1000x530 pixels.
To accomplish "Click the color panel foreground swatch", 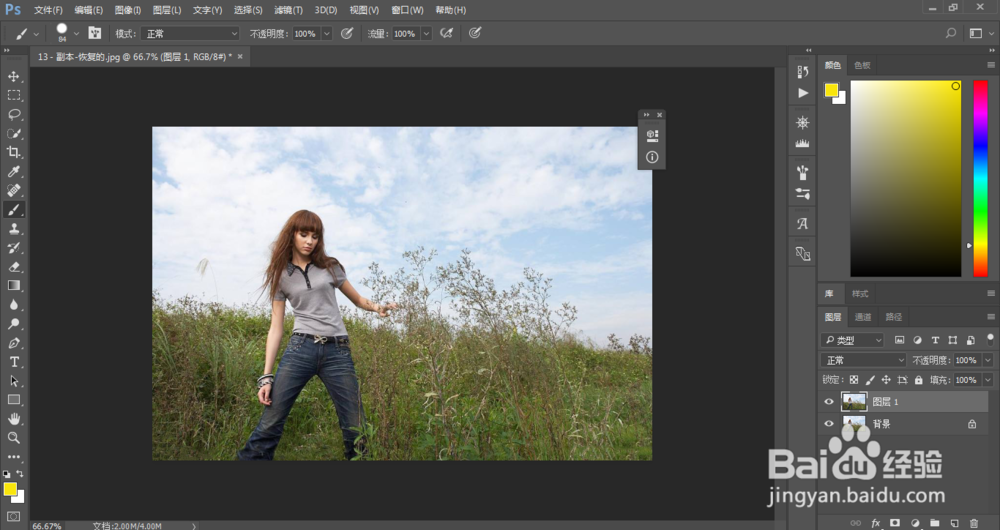I will (831, 90).
